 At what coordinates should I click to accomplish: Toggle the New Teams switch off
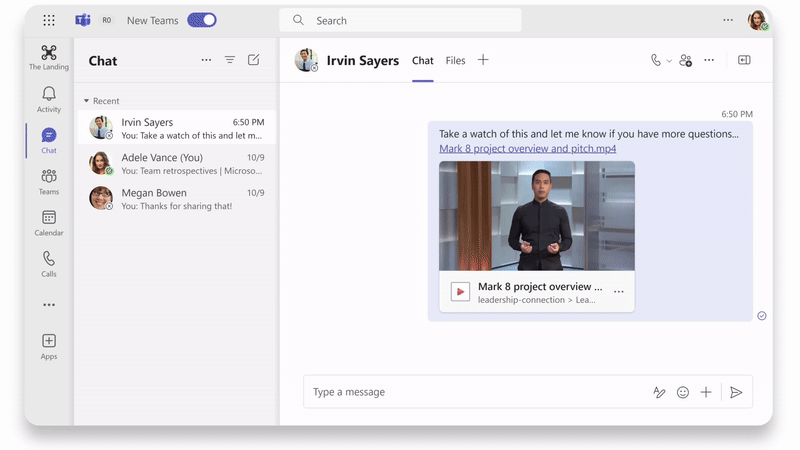(x=202, y=20)
